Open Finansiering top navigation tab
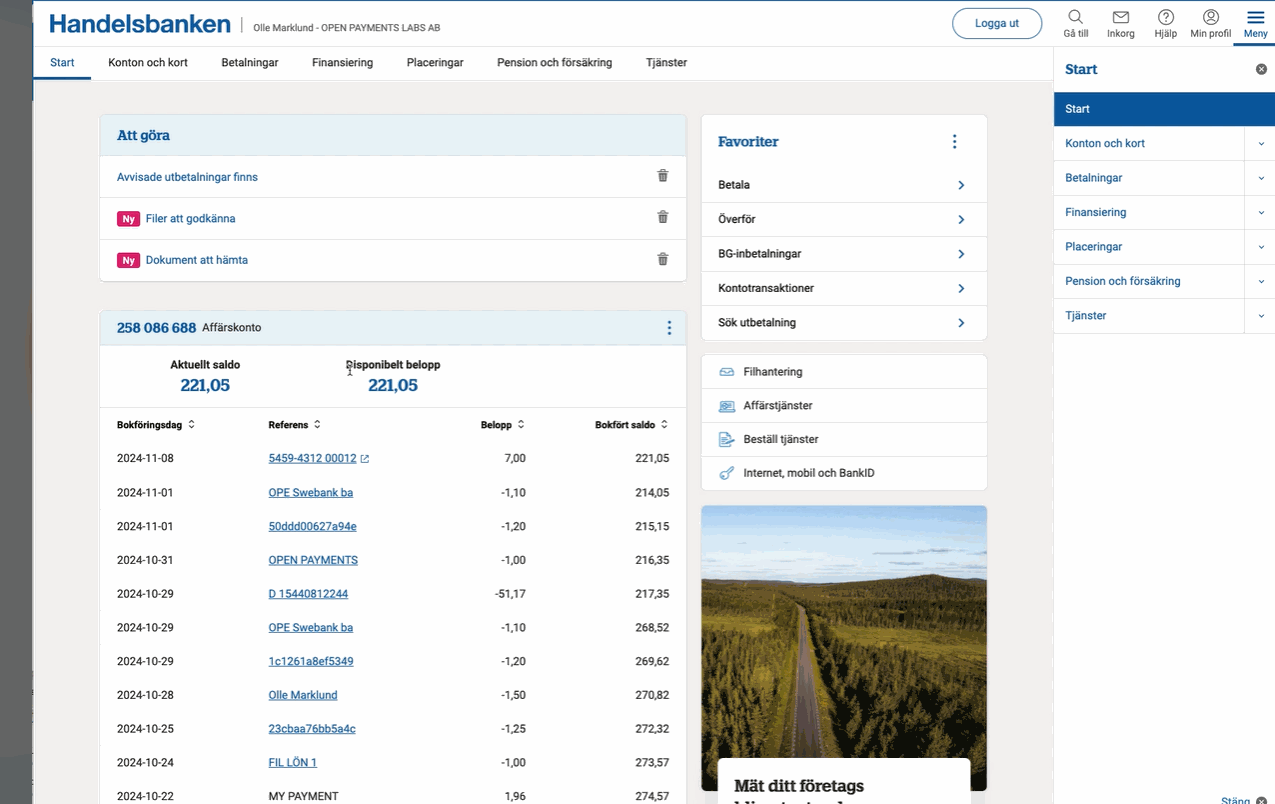Screen dimensions: 1275x804 [x=342, y=62]
